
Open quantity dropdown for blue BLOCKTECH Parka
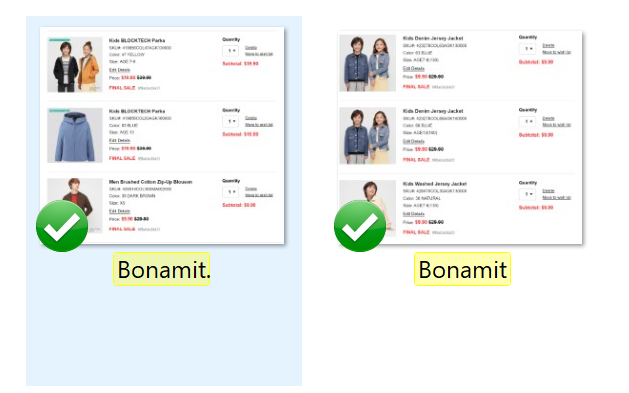click(231, 122)
